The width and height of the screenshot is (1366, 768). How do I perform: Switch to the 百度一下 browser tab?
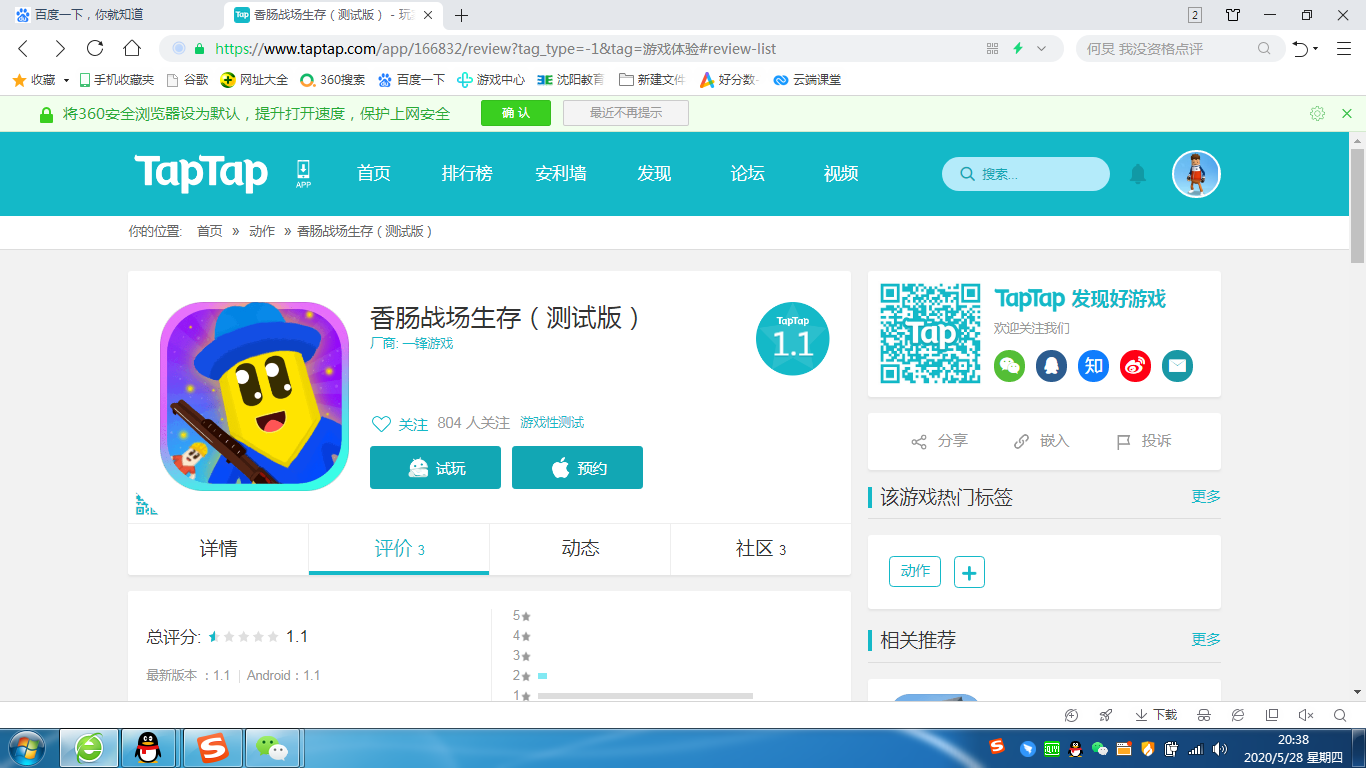pyautogui.click(x=110, y=15)
